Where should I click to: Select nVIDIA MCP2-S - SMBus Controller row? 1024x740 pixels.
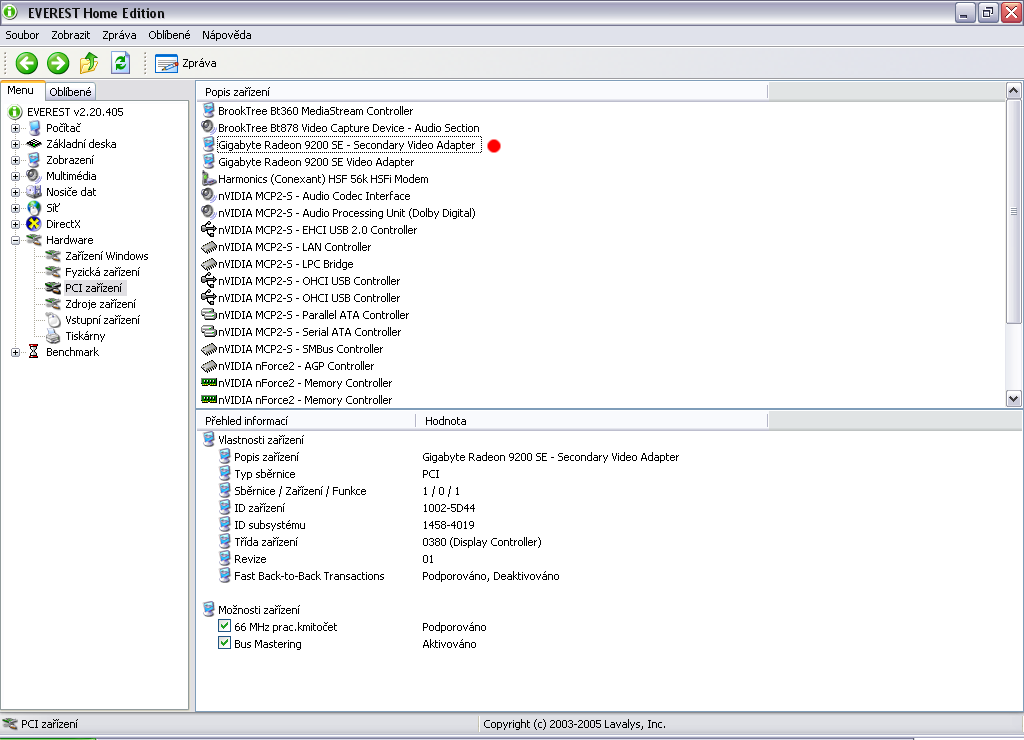(300, 349)
